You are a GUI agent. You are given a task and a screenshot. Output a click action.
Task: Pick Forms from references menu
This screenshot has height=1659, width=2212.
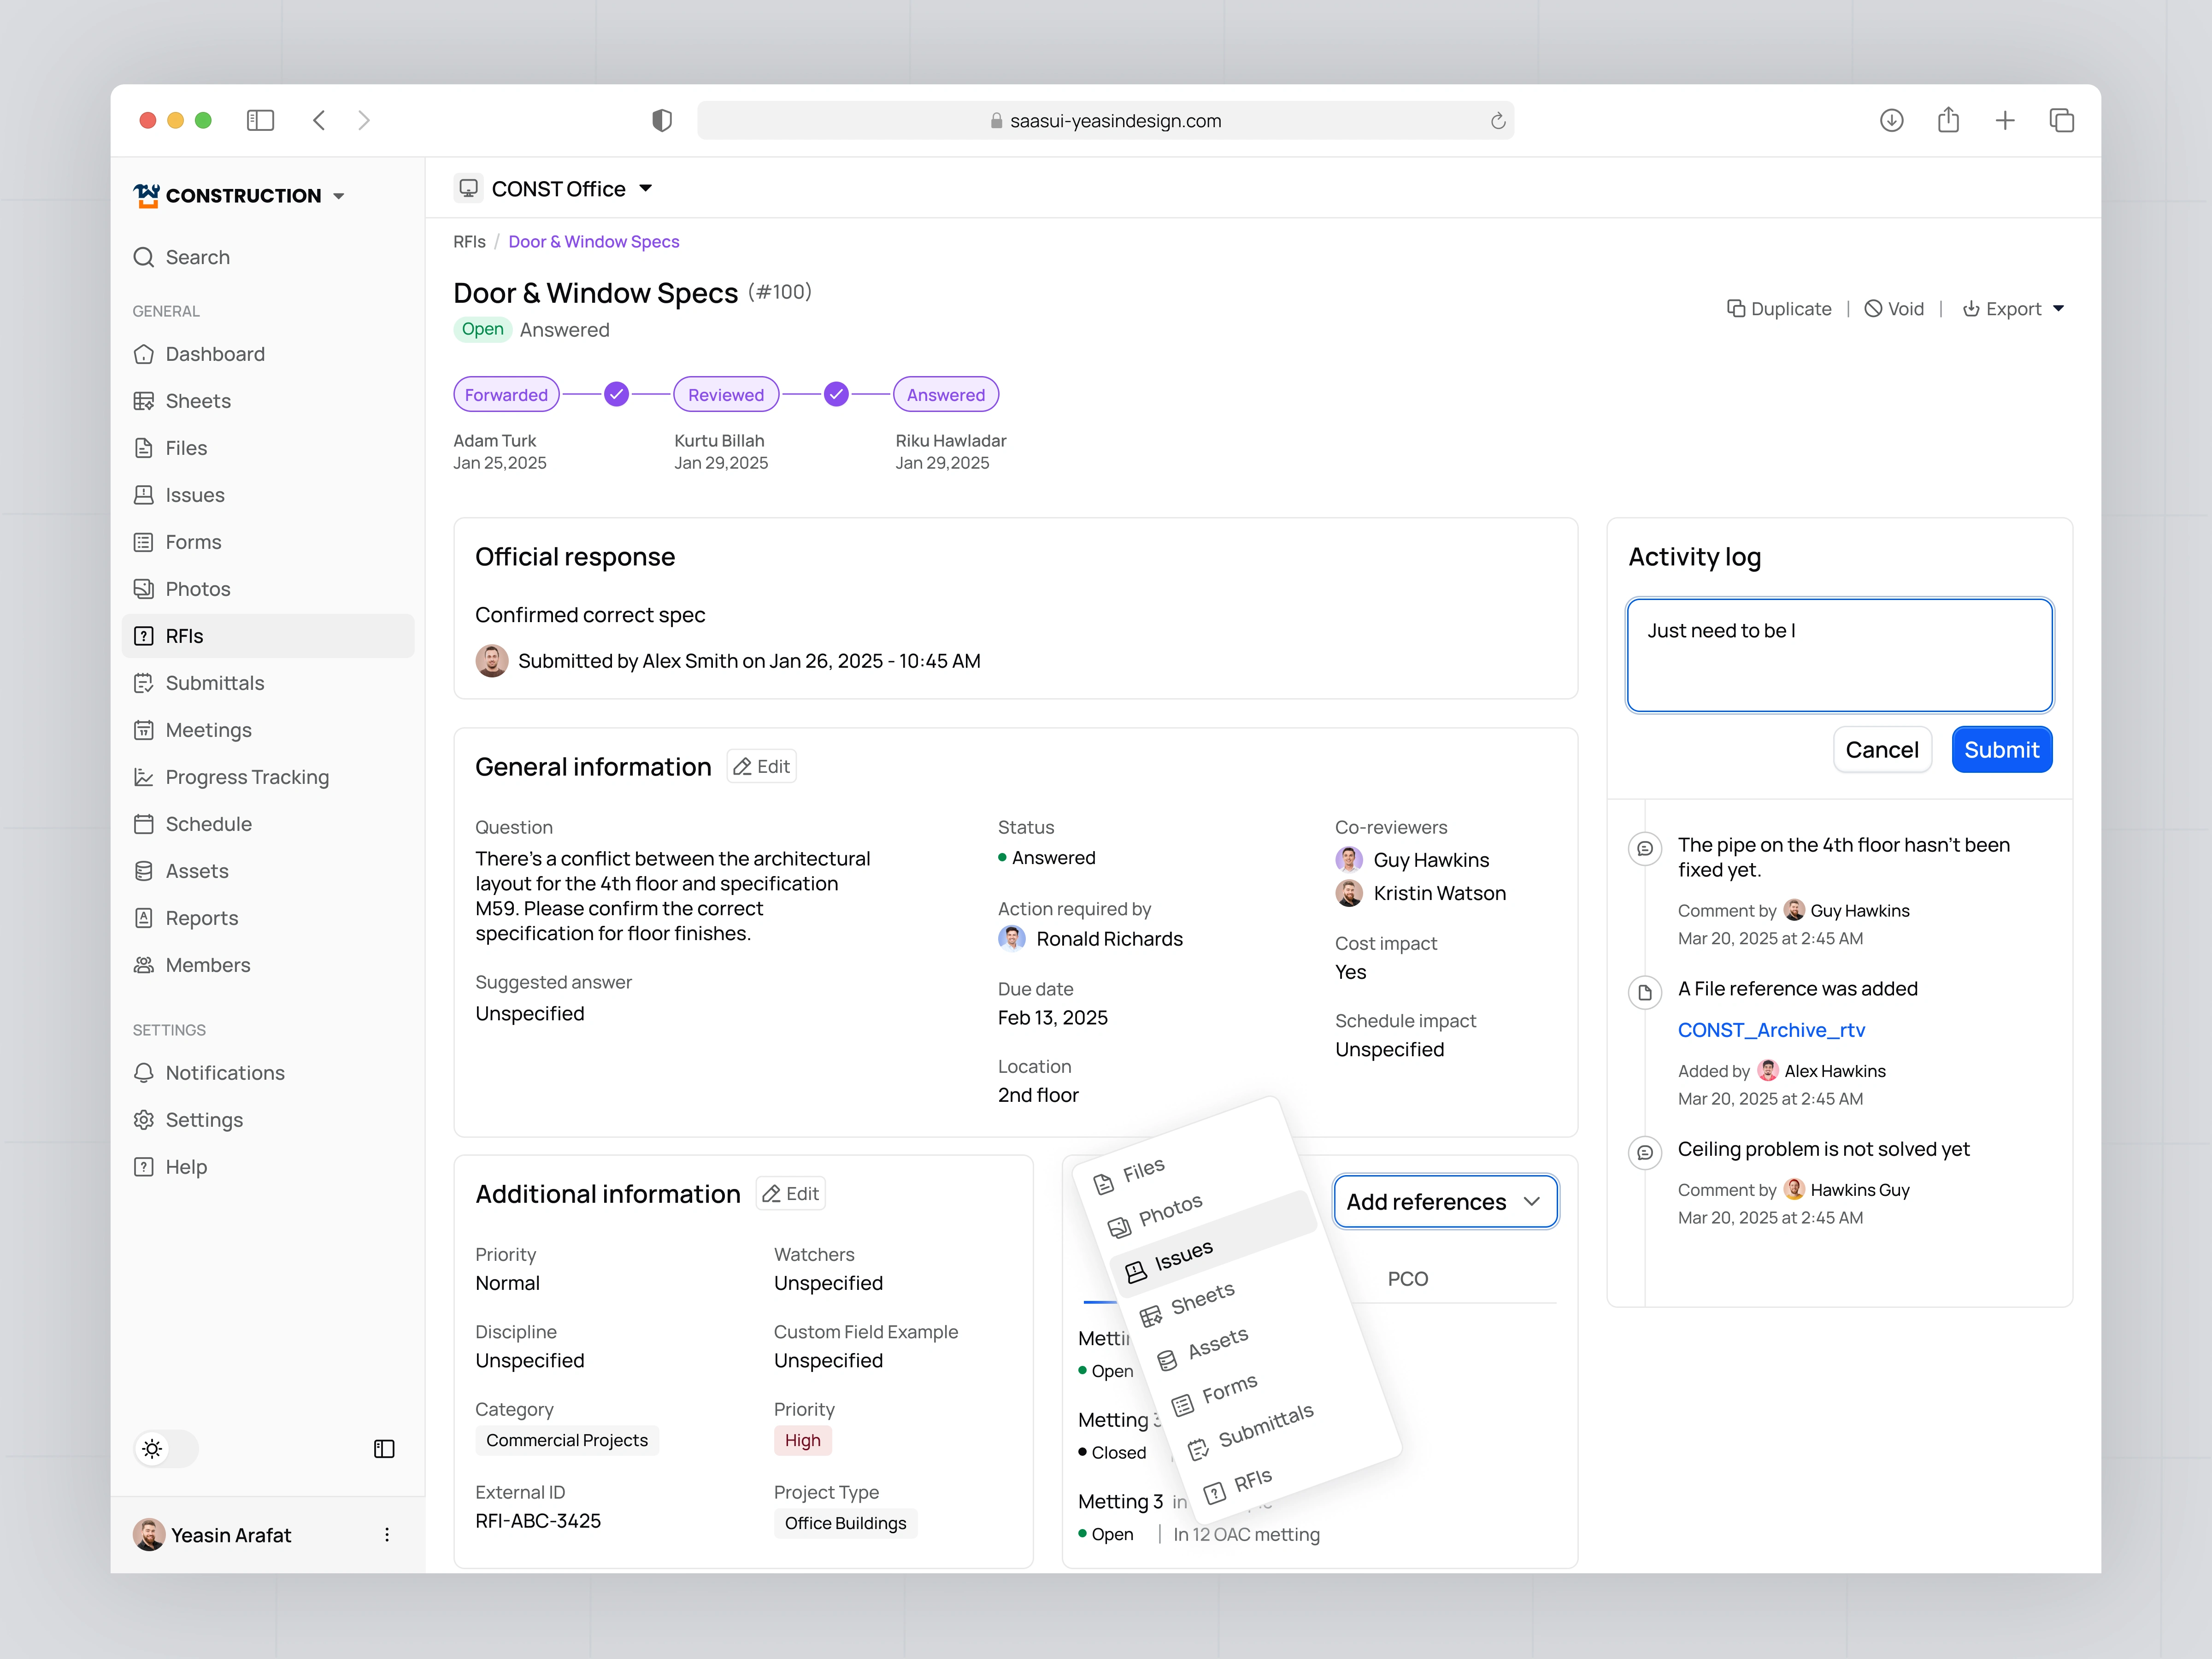(x=1216, y=1394)
